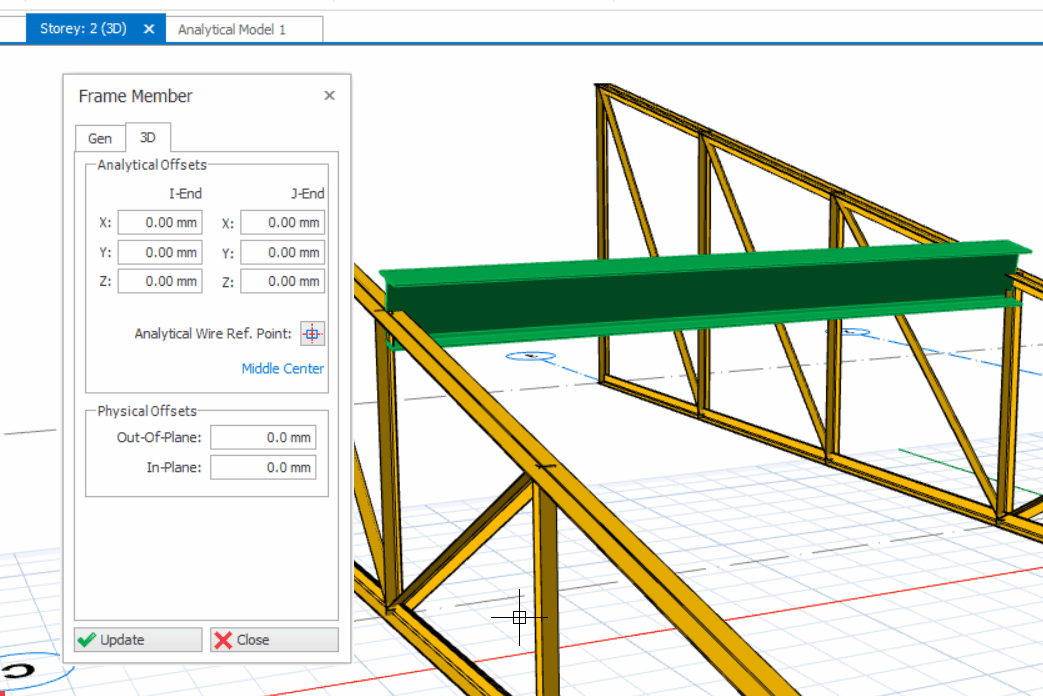Switch to the Analytical Model 1 tab
Viewport: 1043px width, 696px height.
232,29
